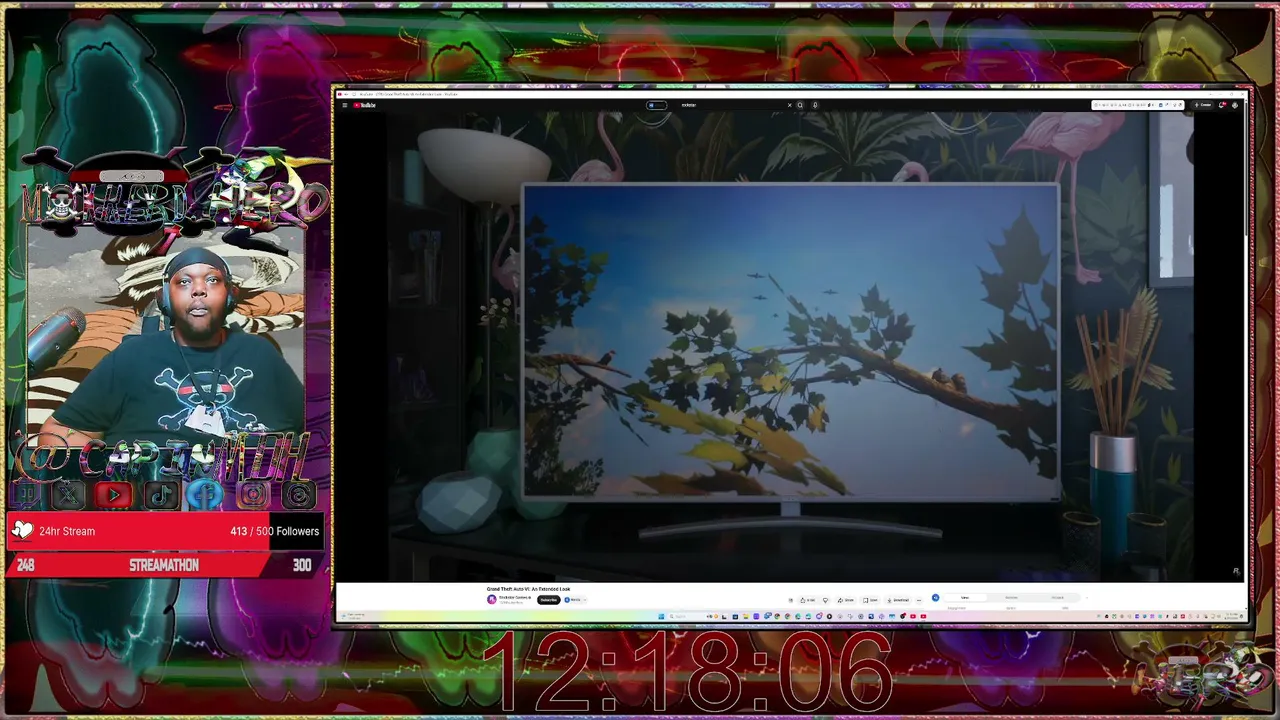Screen dimensions: 1280x720
Task: Click the 24hr Stream followers goal bar
Action: (165, 531)
